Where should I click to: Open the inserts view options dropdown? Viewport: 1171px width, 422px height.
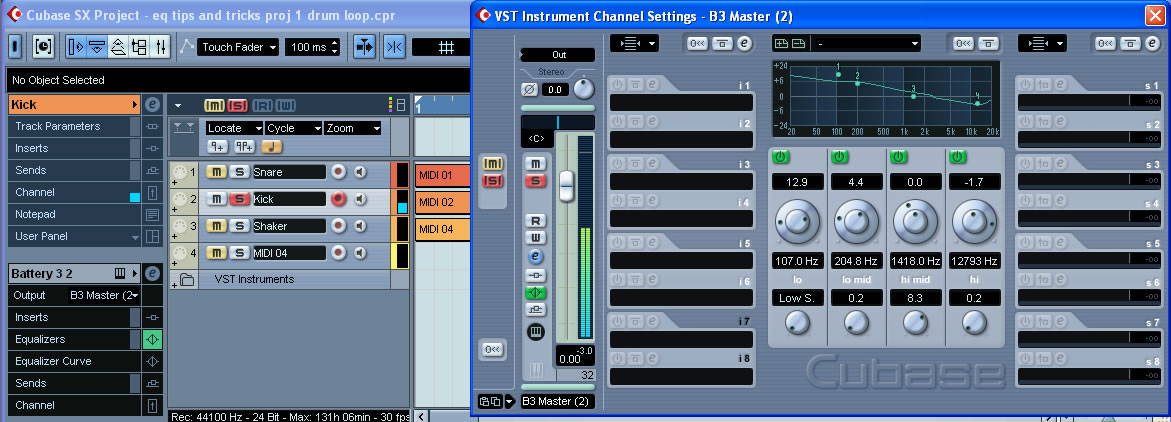634,44
